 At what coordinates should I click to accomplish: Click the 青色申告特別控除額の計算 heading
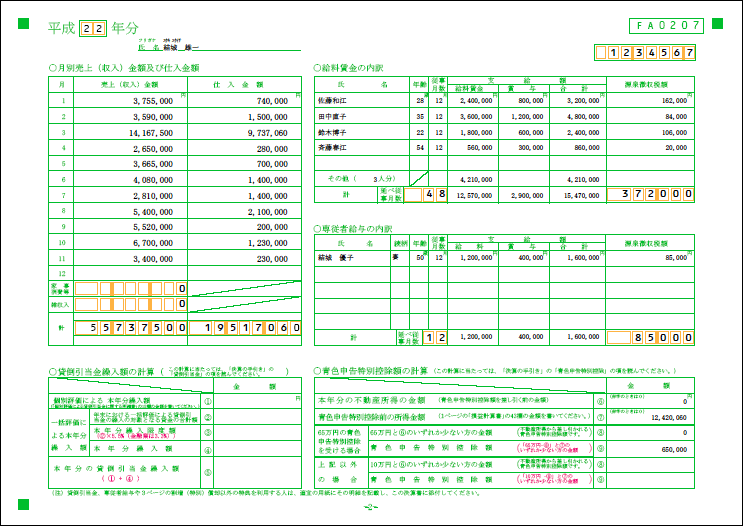371,371
